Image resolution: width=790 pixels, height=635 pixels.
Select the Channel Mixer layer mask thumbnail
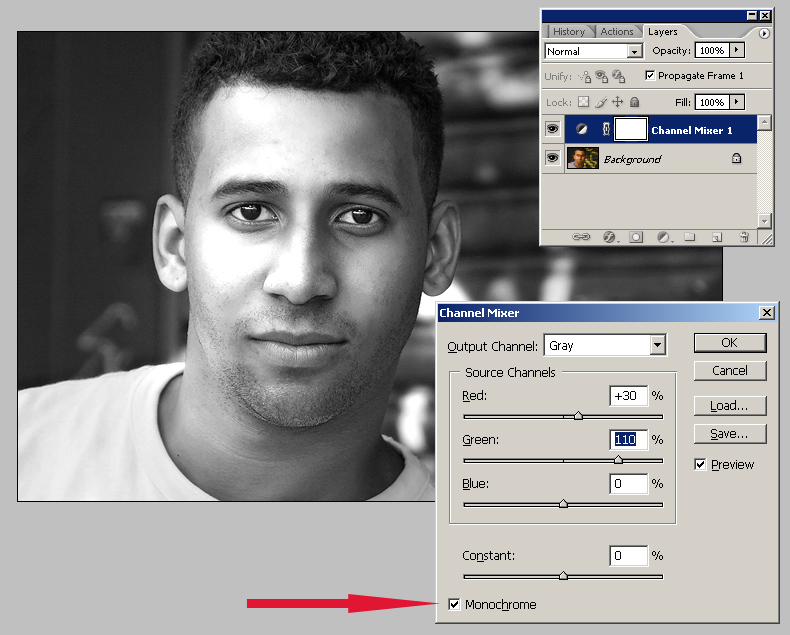click(631, 129)
